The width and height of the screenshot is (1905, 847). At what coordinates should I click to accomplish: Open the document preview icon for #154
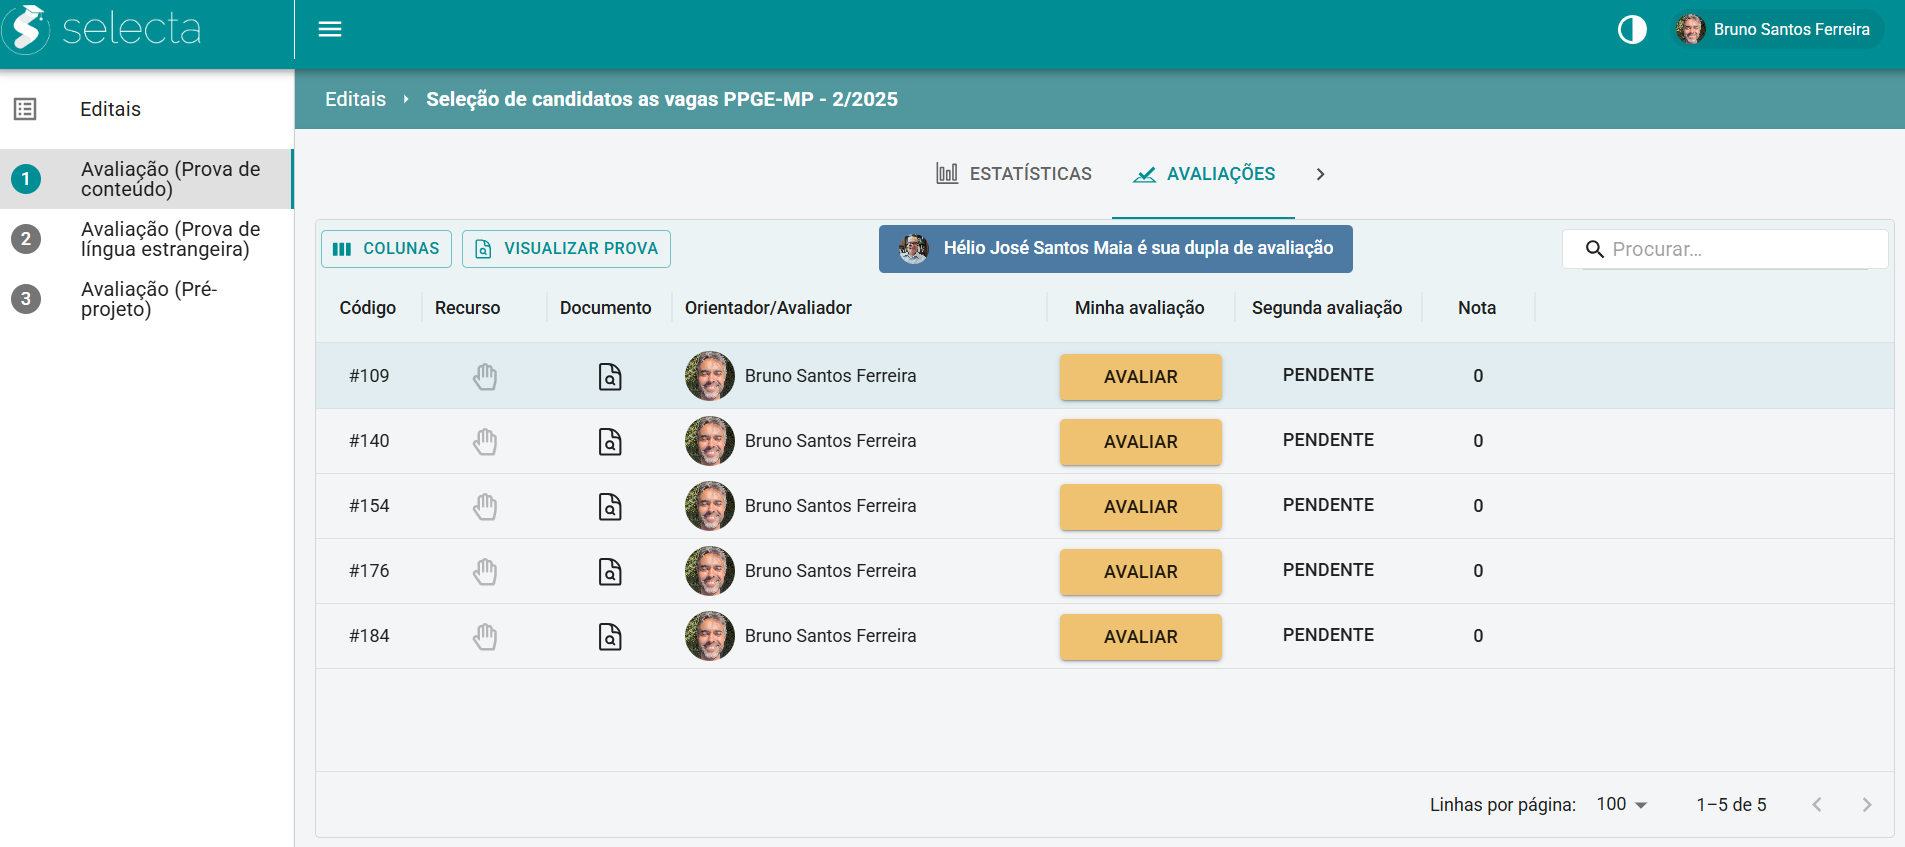(x=610, y=507)
